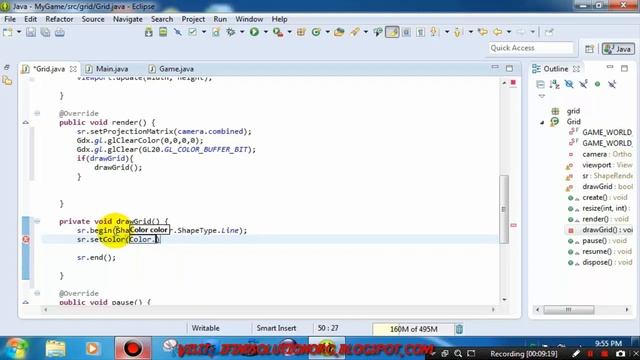Screen dimensions: 640x360
Task: Open the Navigate menu
Action: point(127,19)
